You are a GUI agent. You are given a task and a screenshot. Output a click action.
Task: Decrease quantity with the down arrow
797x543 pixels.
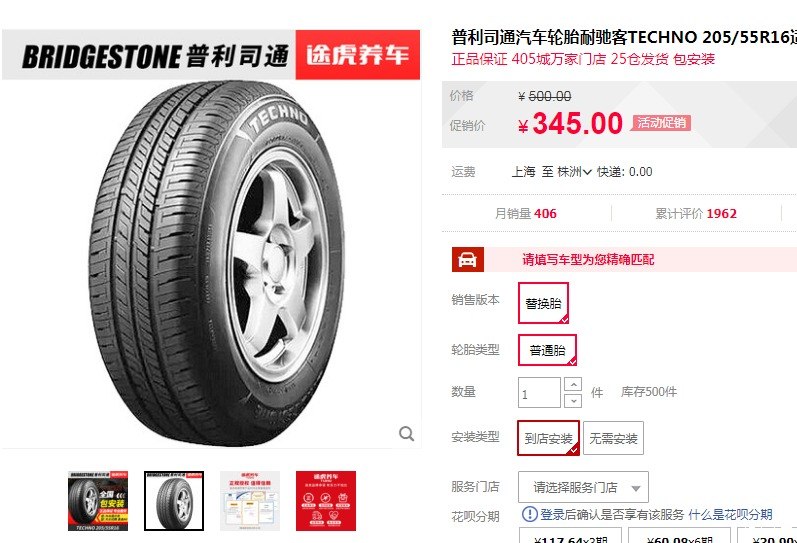coord(573,401)
